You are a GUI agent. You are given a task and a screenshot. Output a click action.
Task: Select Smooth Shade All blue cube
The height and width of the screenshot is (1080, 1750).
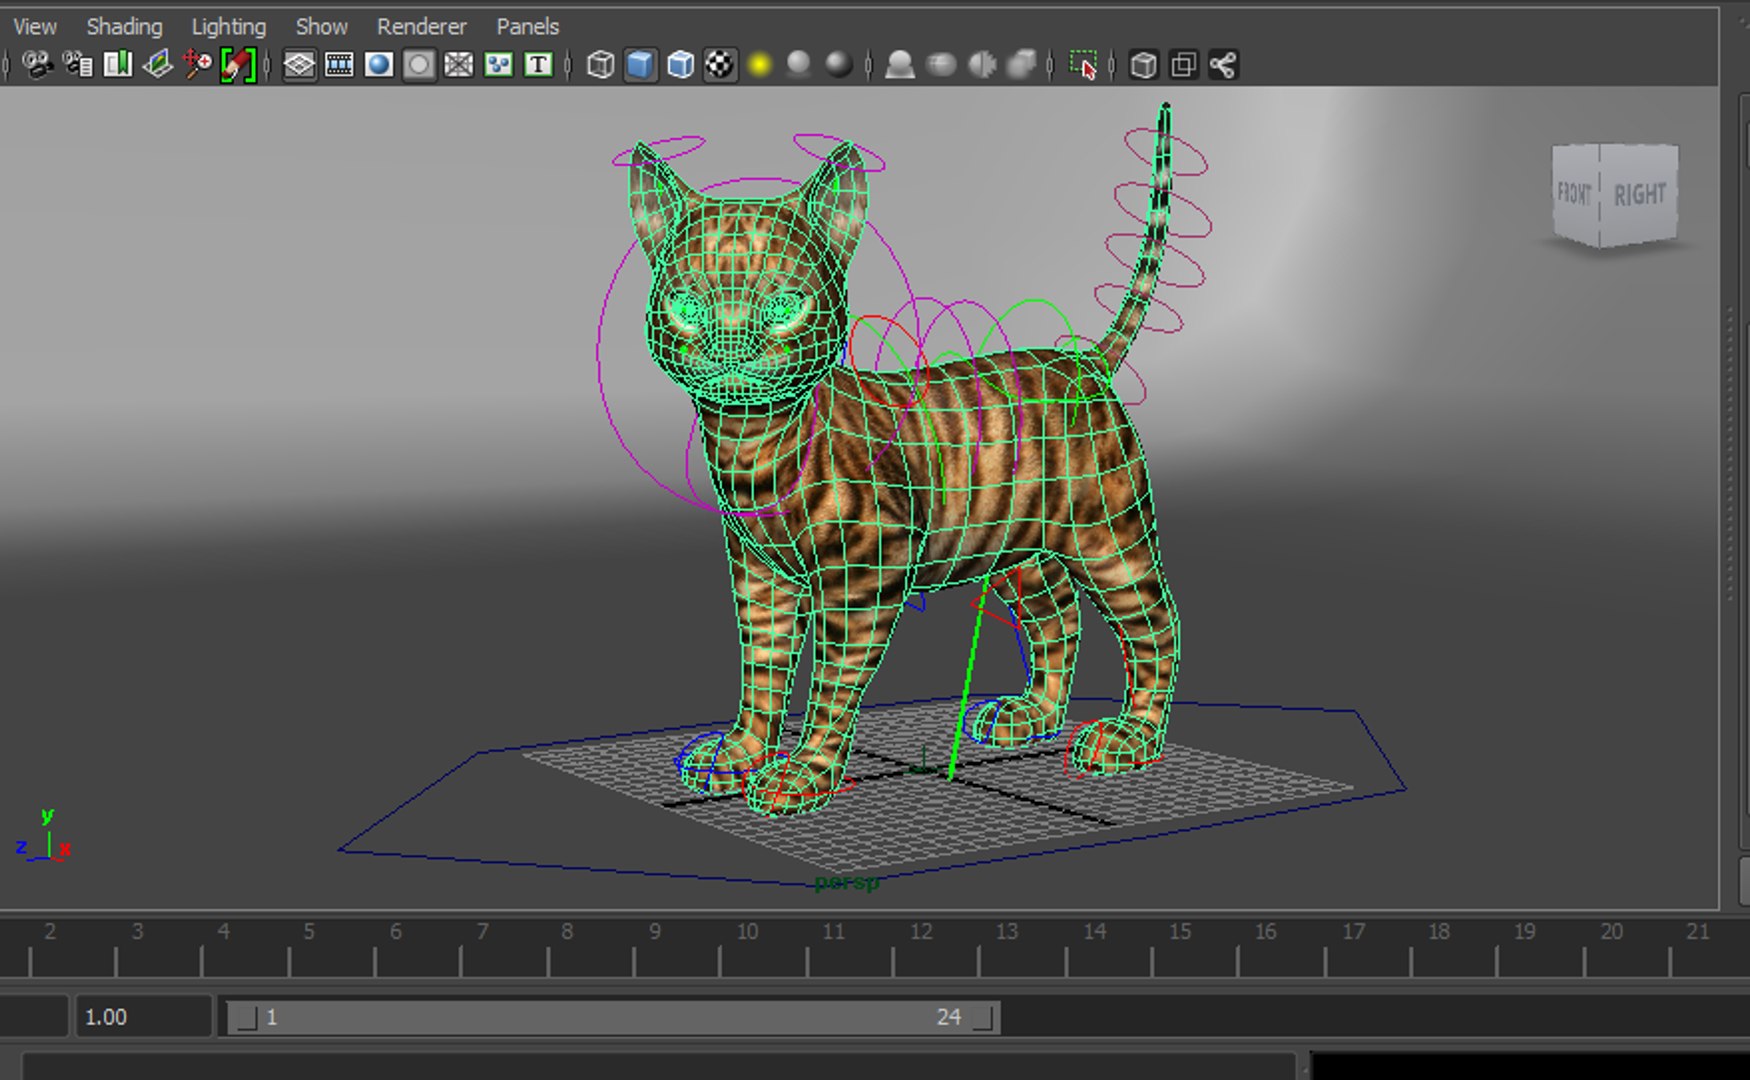click(x=640, y=65)
